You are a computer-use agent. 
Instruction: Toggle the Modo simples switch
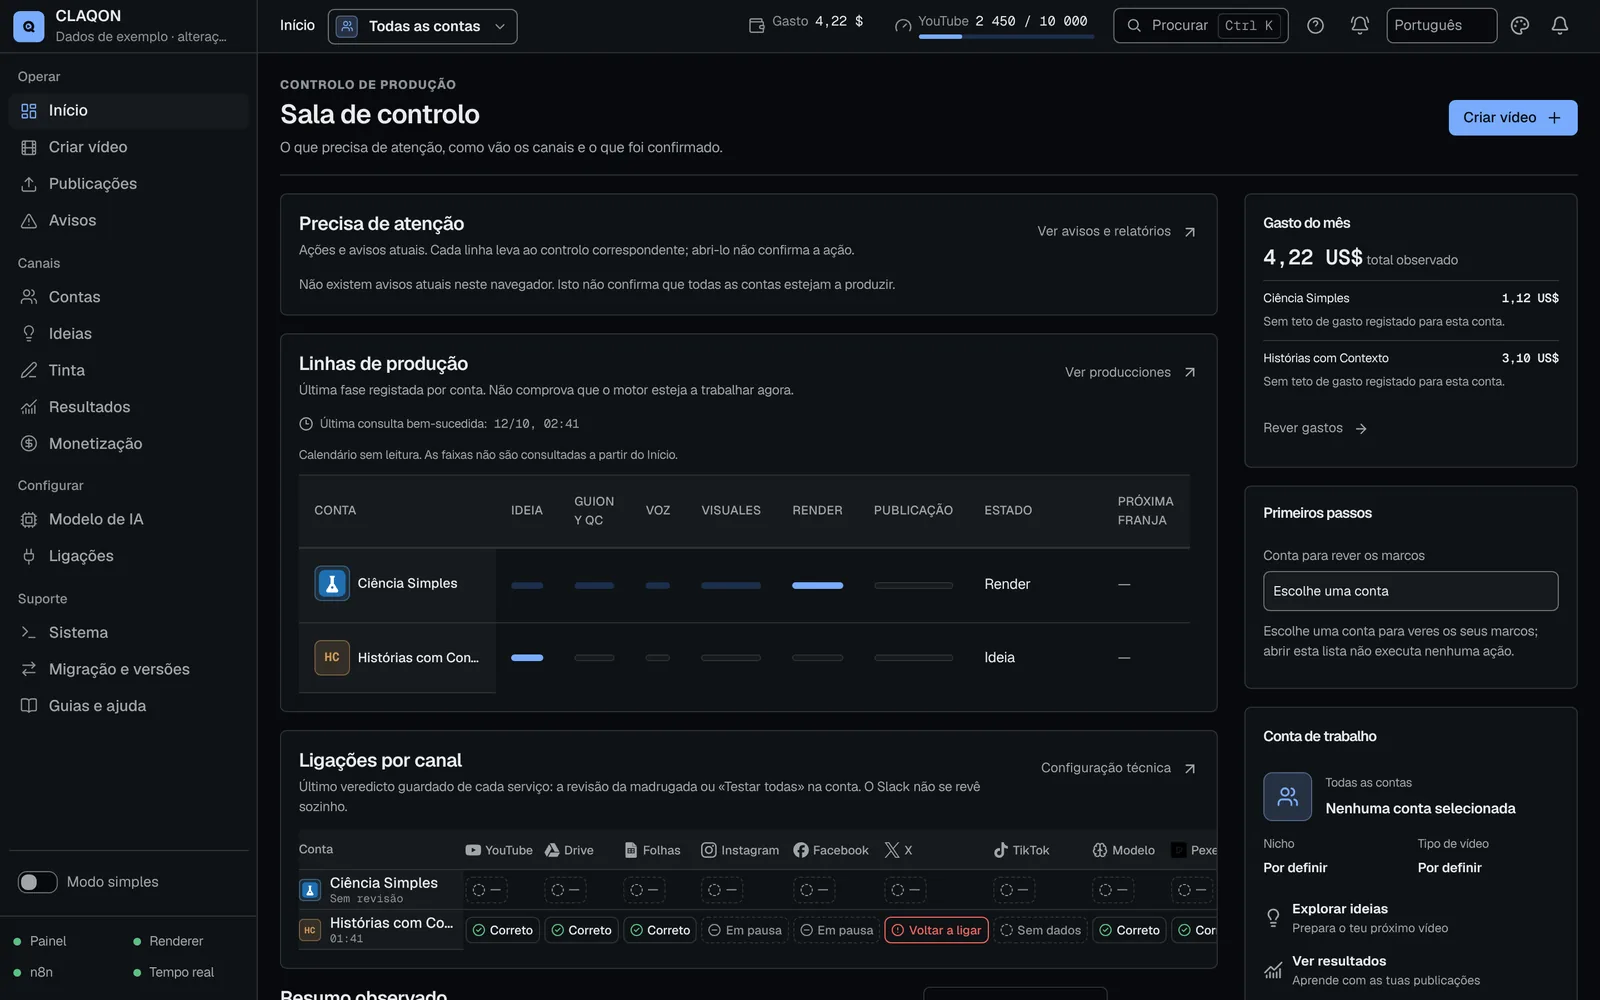click(38, 882)
